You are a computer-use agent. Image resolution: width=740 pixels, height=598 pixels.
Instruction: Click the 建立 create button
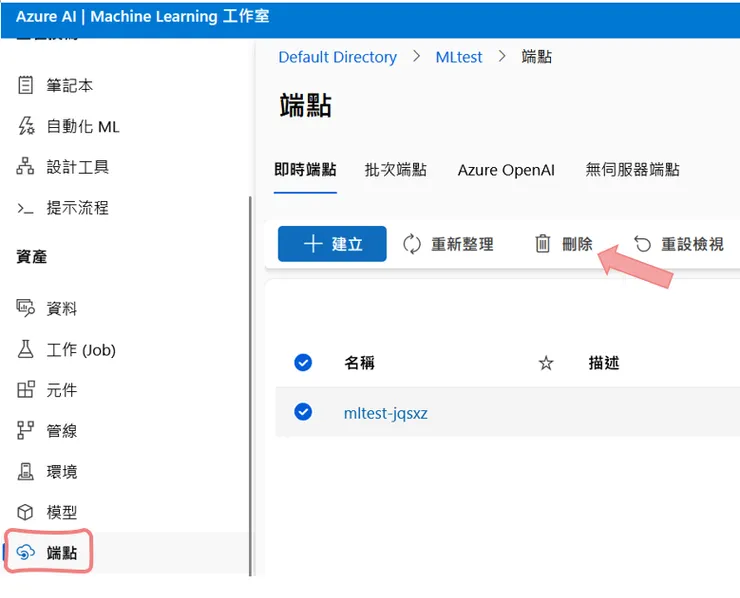[x=332, y=244]
